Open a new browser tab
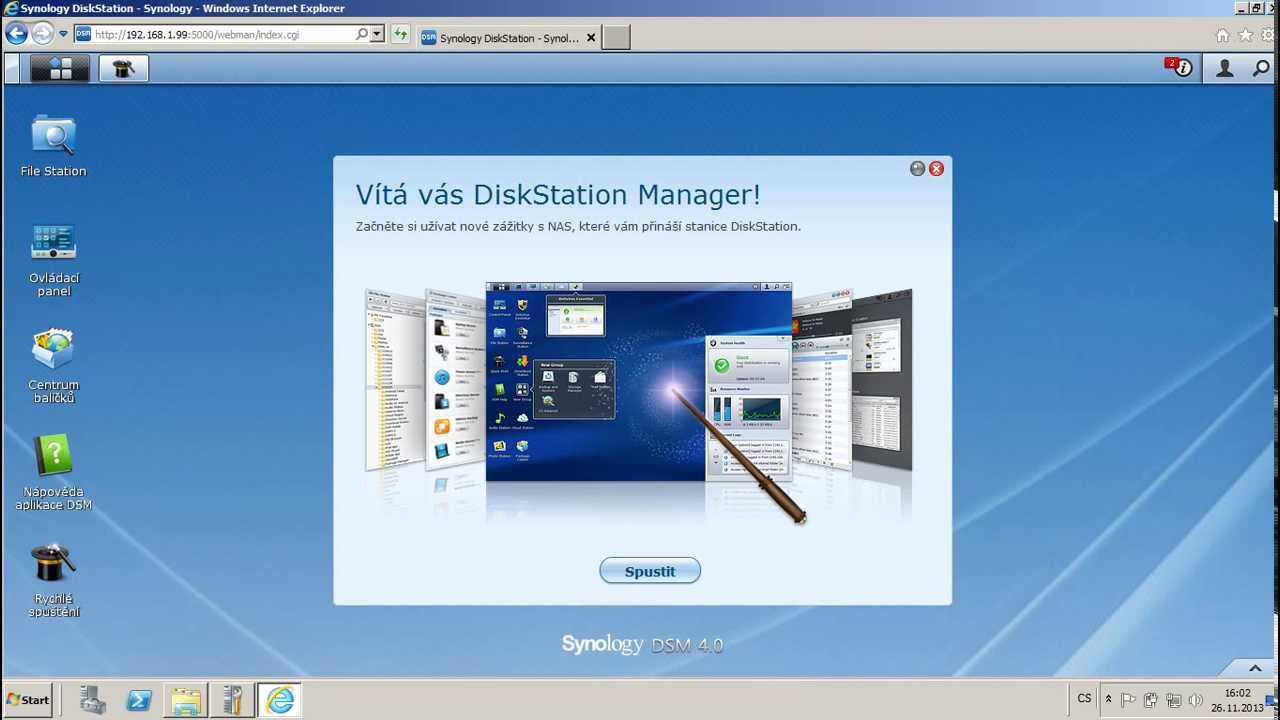The height and width of the screenshot is (720, 1280). pyautogui.click(x=616, y=38)
